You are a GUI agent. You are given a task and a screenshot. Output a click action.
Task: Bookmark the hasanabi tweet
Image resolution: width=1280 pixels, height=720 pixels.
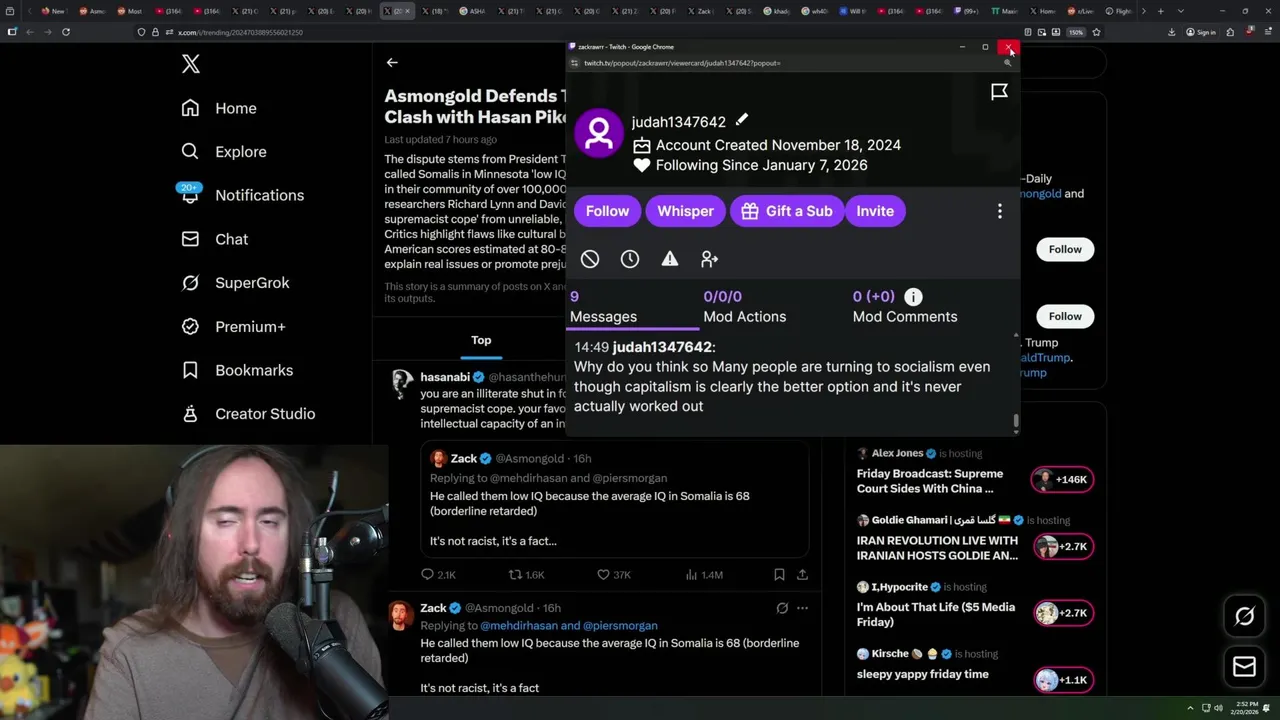pos(779,575)
